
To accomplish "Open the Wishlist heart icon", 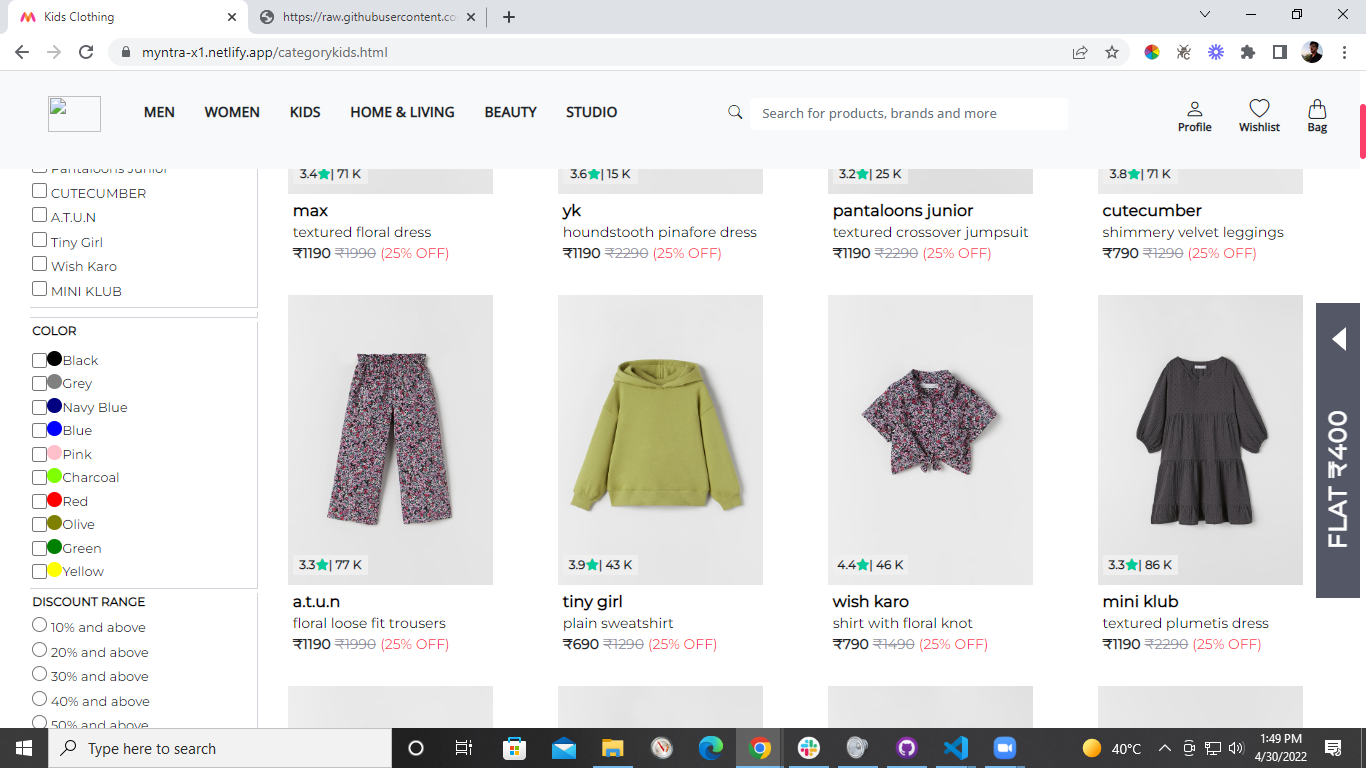I will [x=1258, y=112].
